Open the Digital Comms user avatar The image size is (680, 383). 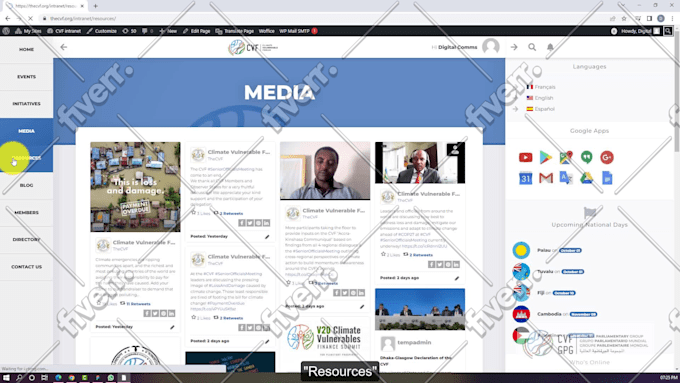click(x=490, y=46)
